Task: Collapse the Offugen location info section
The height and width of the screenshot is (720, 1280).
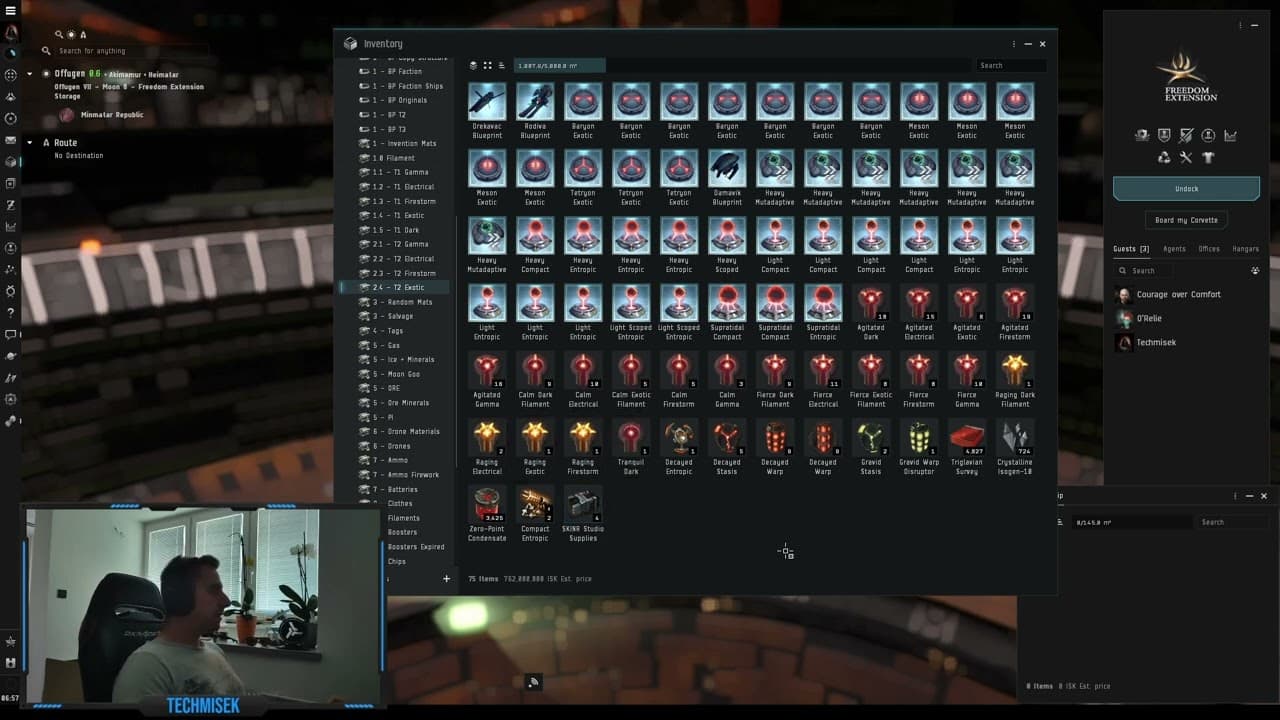Action: [x=30, y=73]
